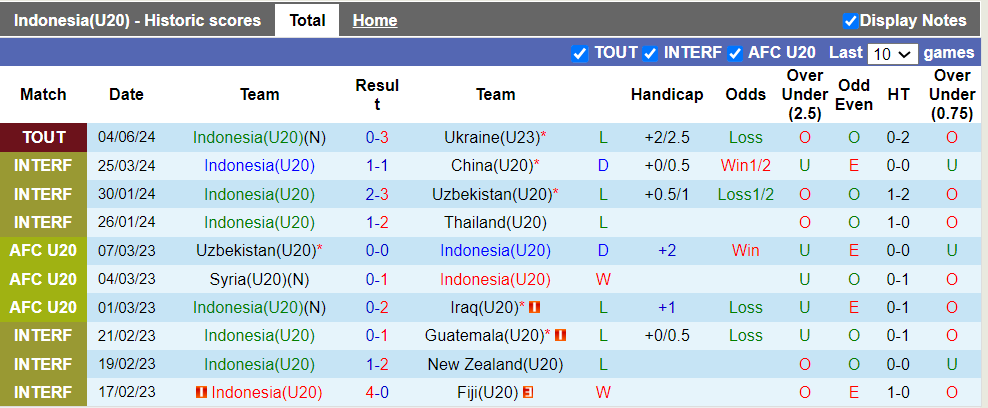Select the Total tab

coord(308,20)
